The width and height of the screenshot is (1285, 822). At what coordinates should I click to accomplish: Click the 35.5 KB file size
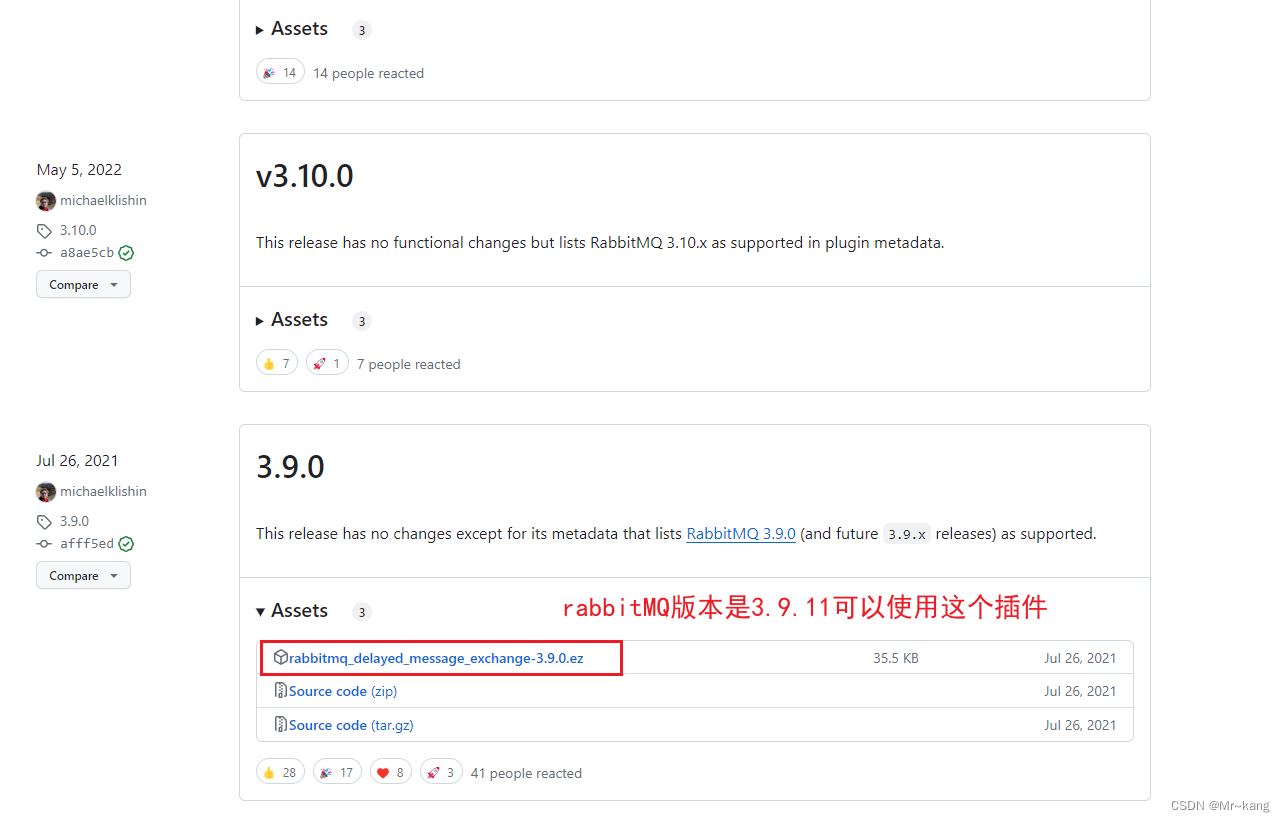tap(896, 658)
